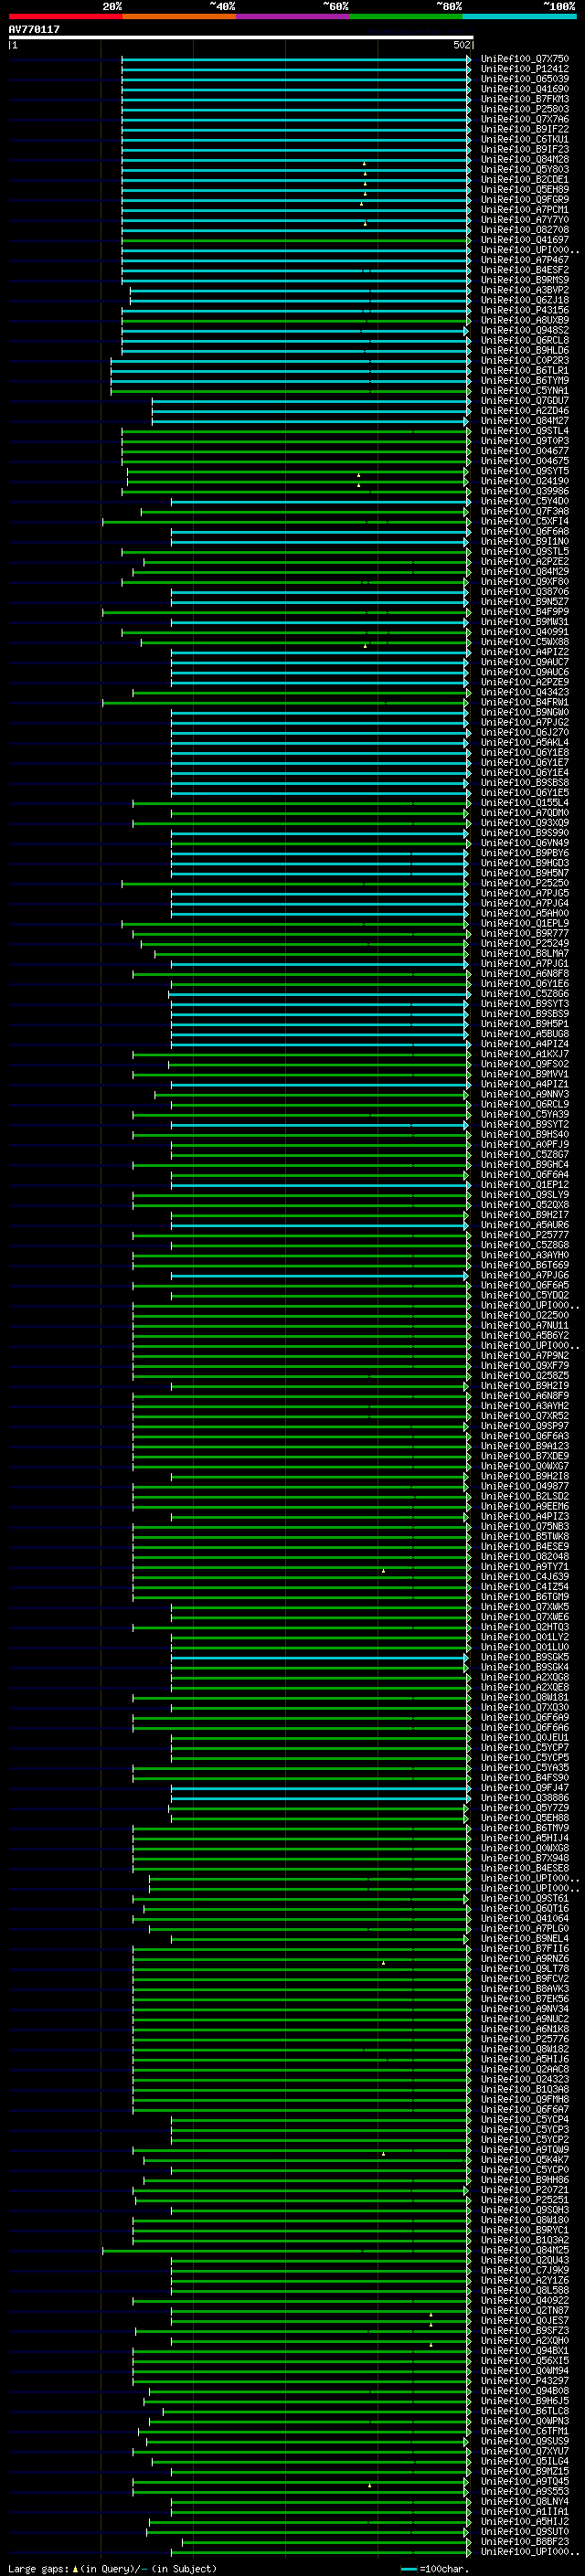This screenshot has width=585, height=2576.
Task: Open hit UniRef100_P25803
Action: pos(524,109)
